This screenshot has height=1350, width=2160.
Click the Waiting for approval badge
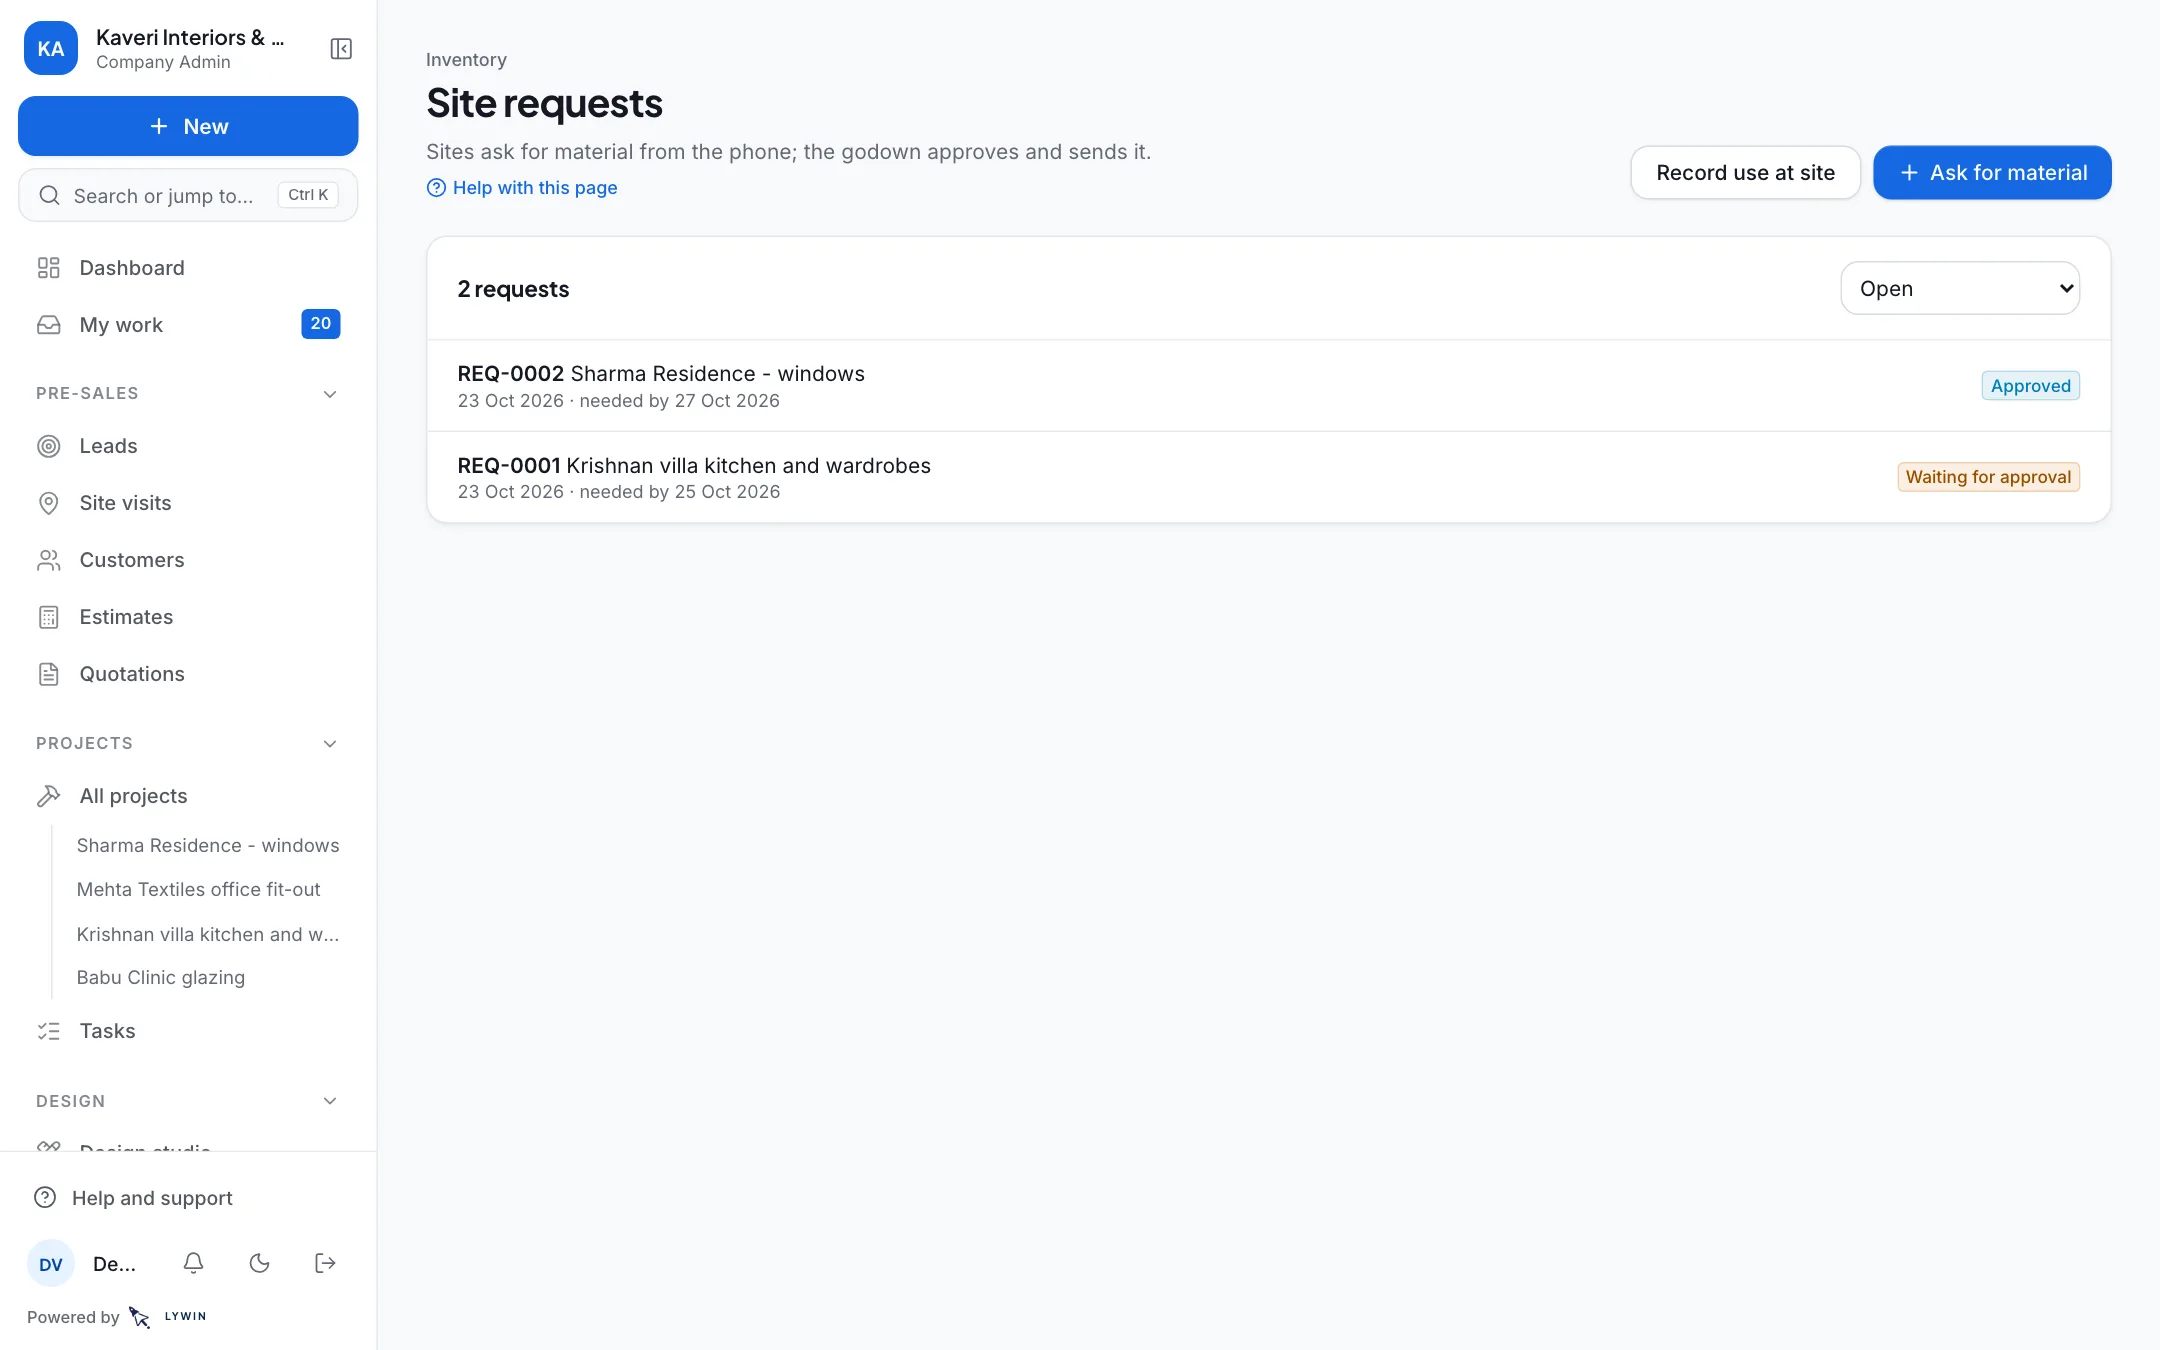tap(1988, 477)
